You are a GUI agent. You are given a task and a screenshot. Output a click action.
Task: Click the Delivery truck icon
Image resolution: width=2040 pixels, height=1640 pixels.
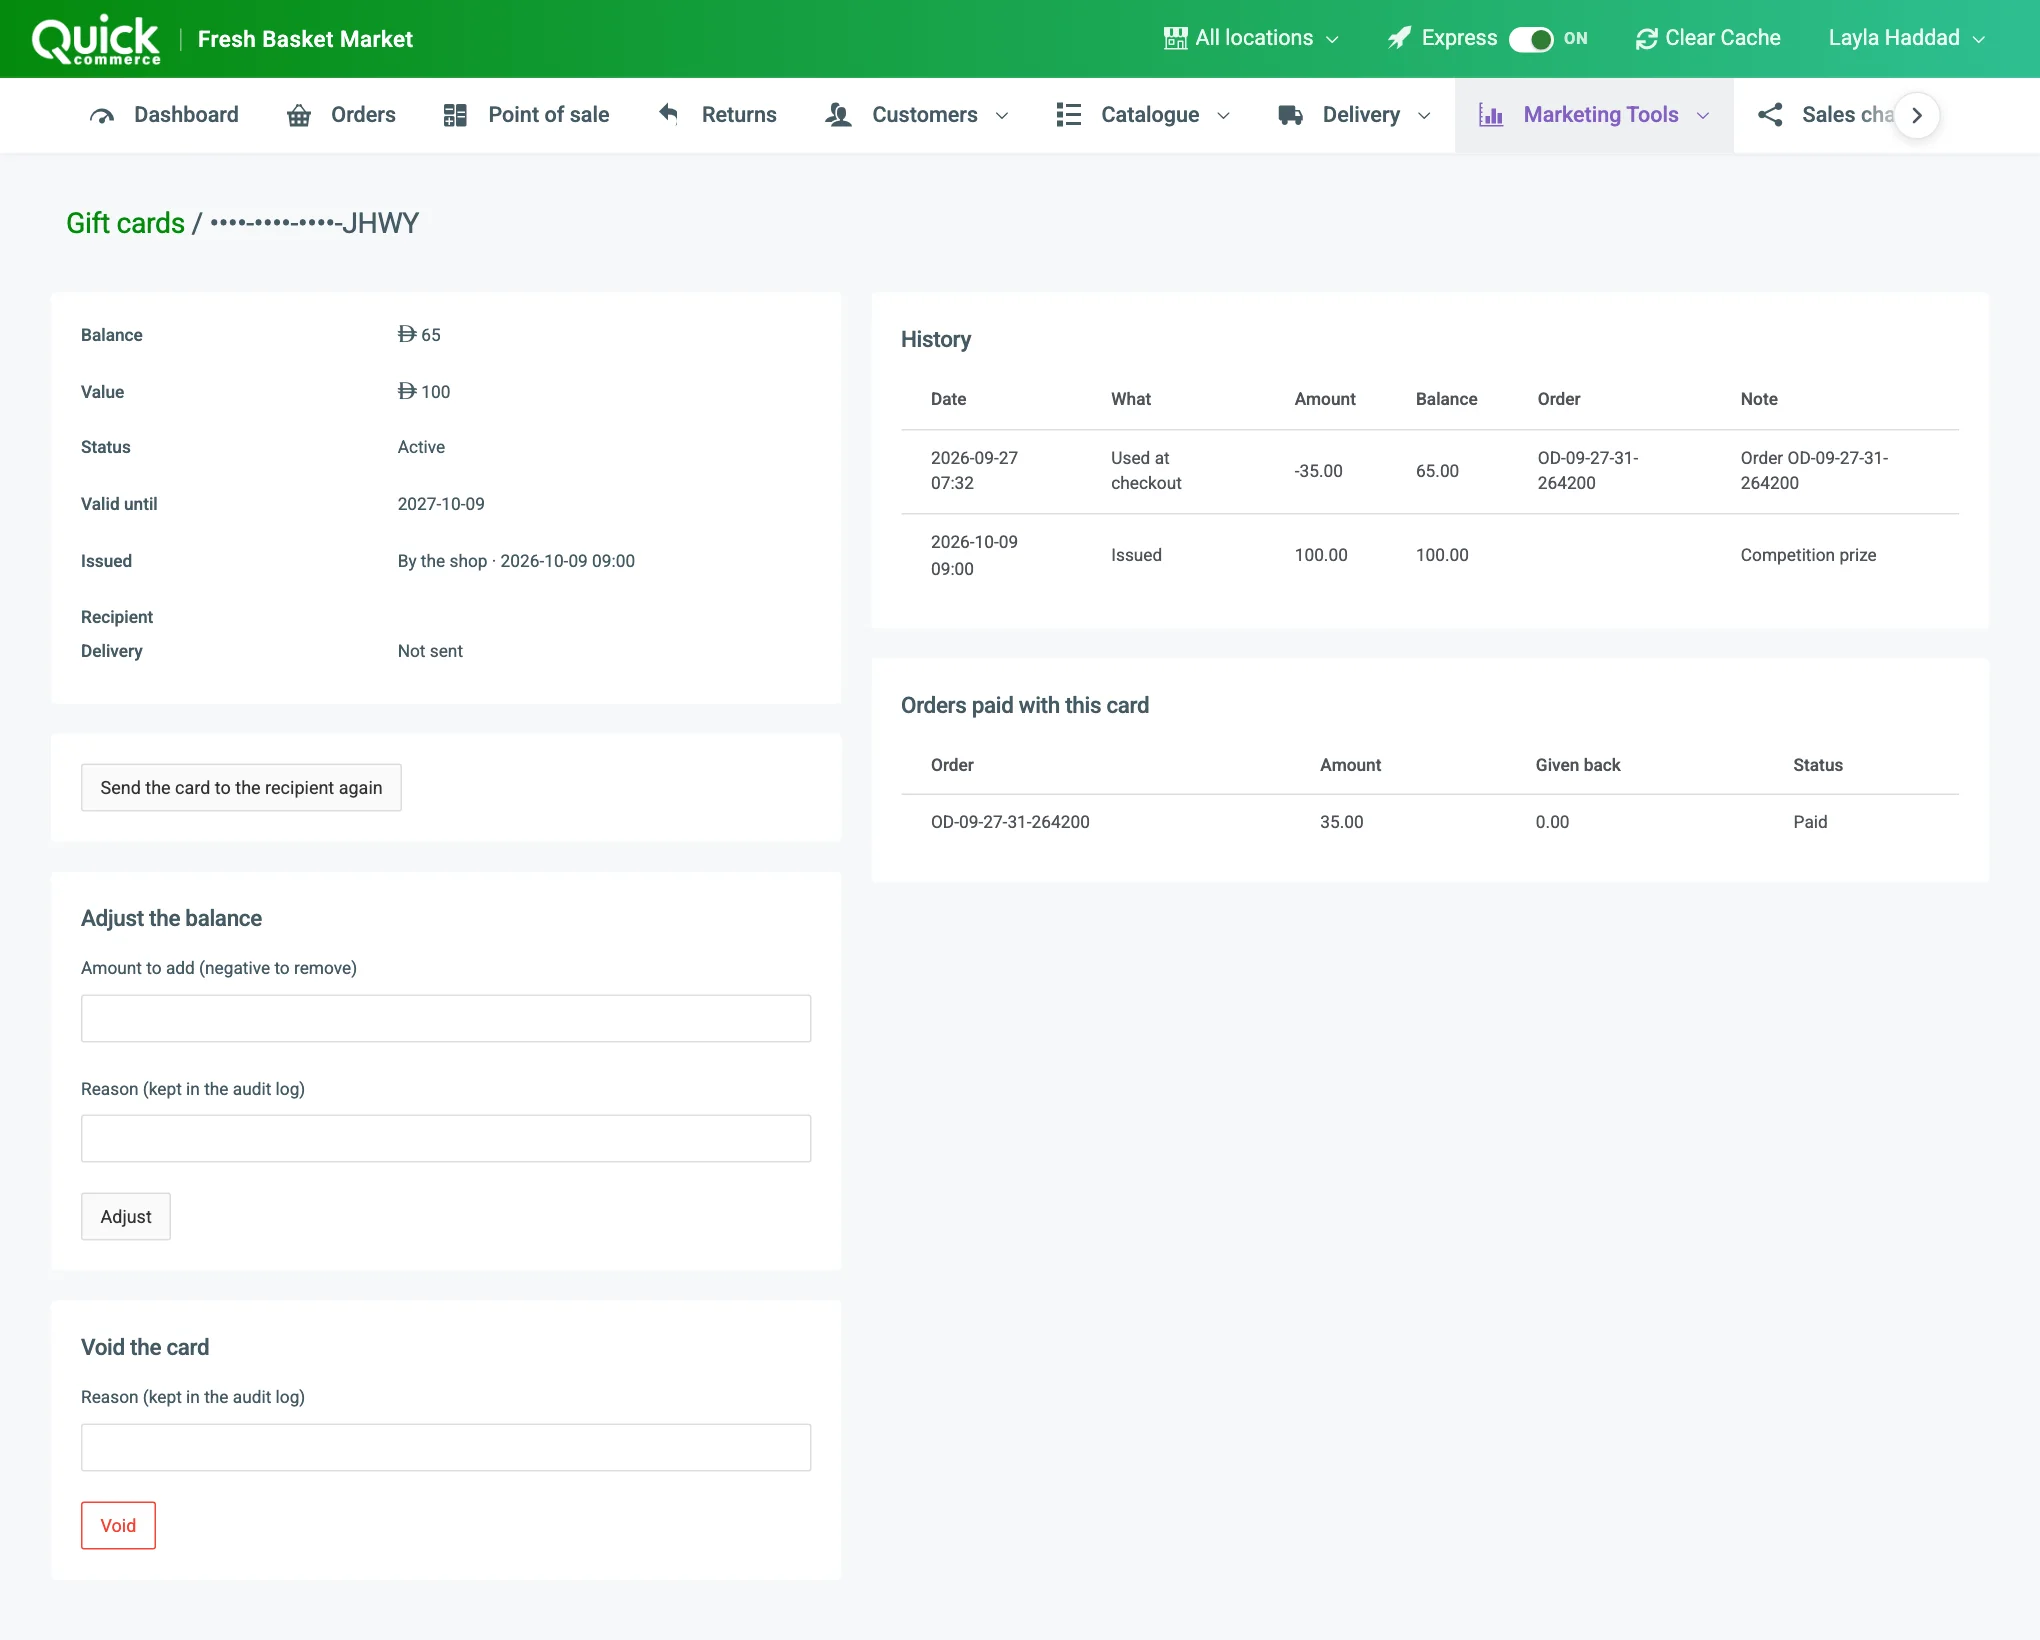click(1290, 115)
